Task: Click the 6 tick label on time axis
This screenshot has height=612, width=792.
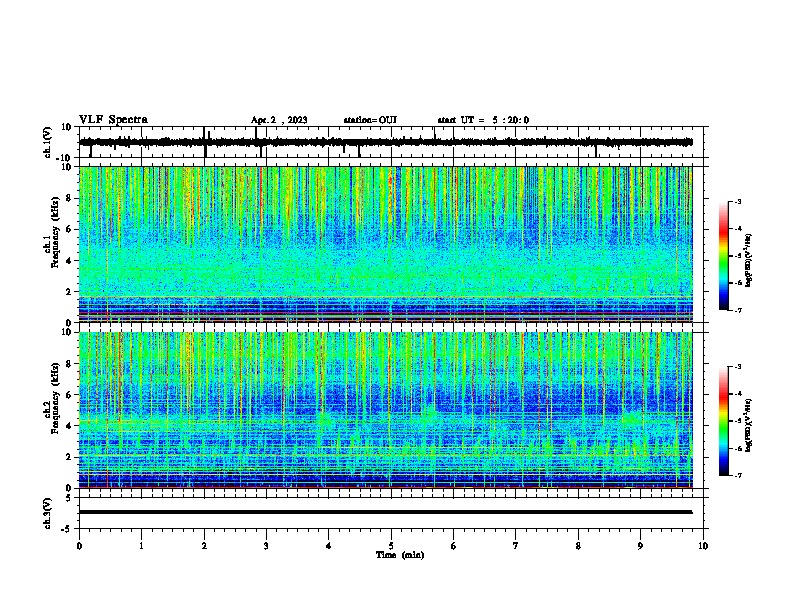Action: click(454, 546)
